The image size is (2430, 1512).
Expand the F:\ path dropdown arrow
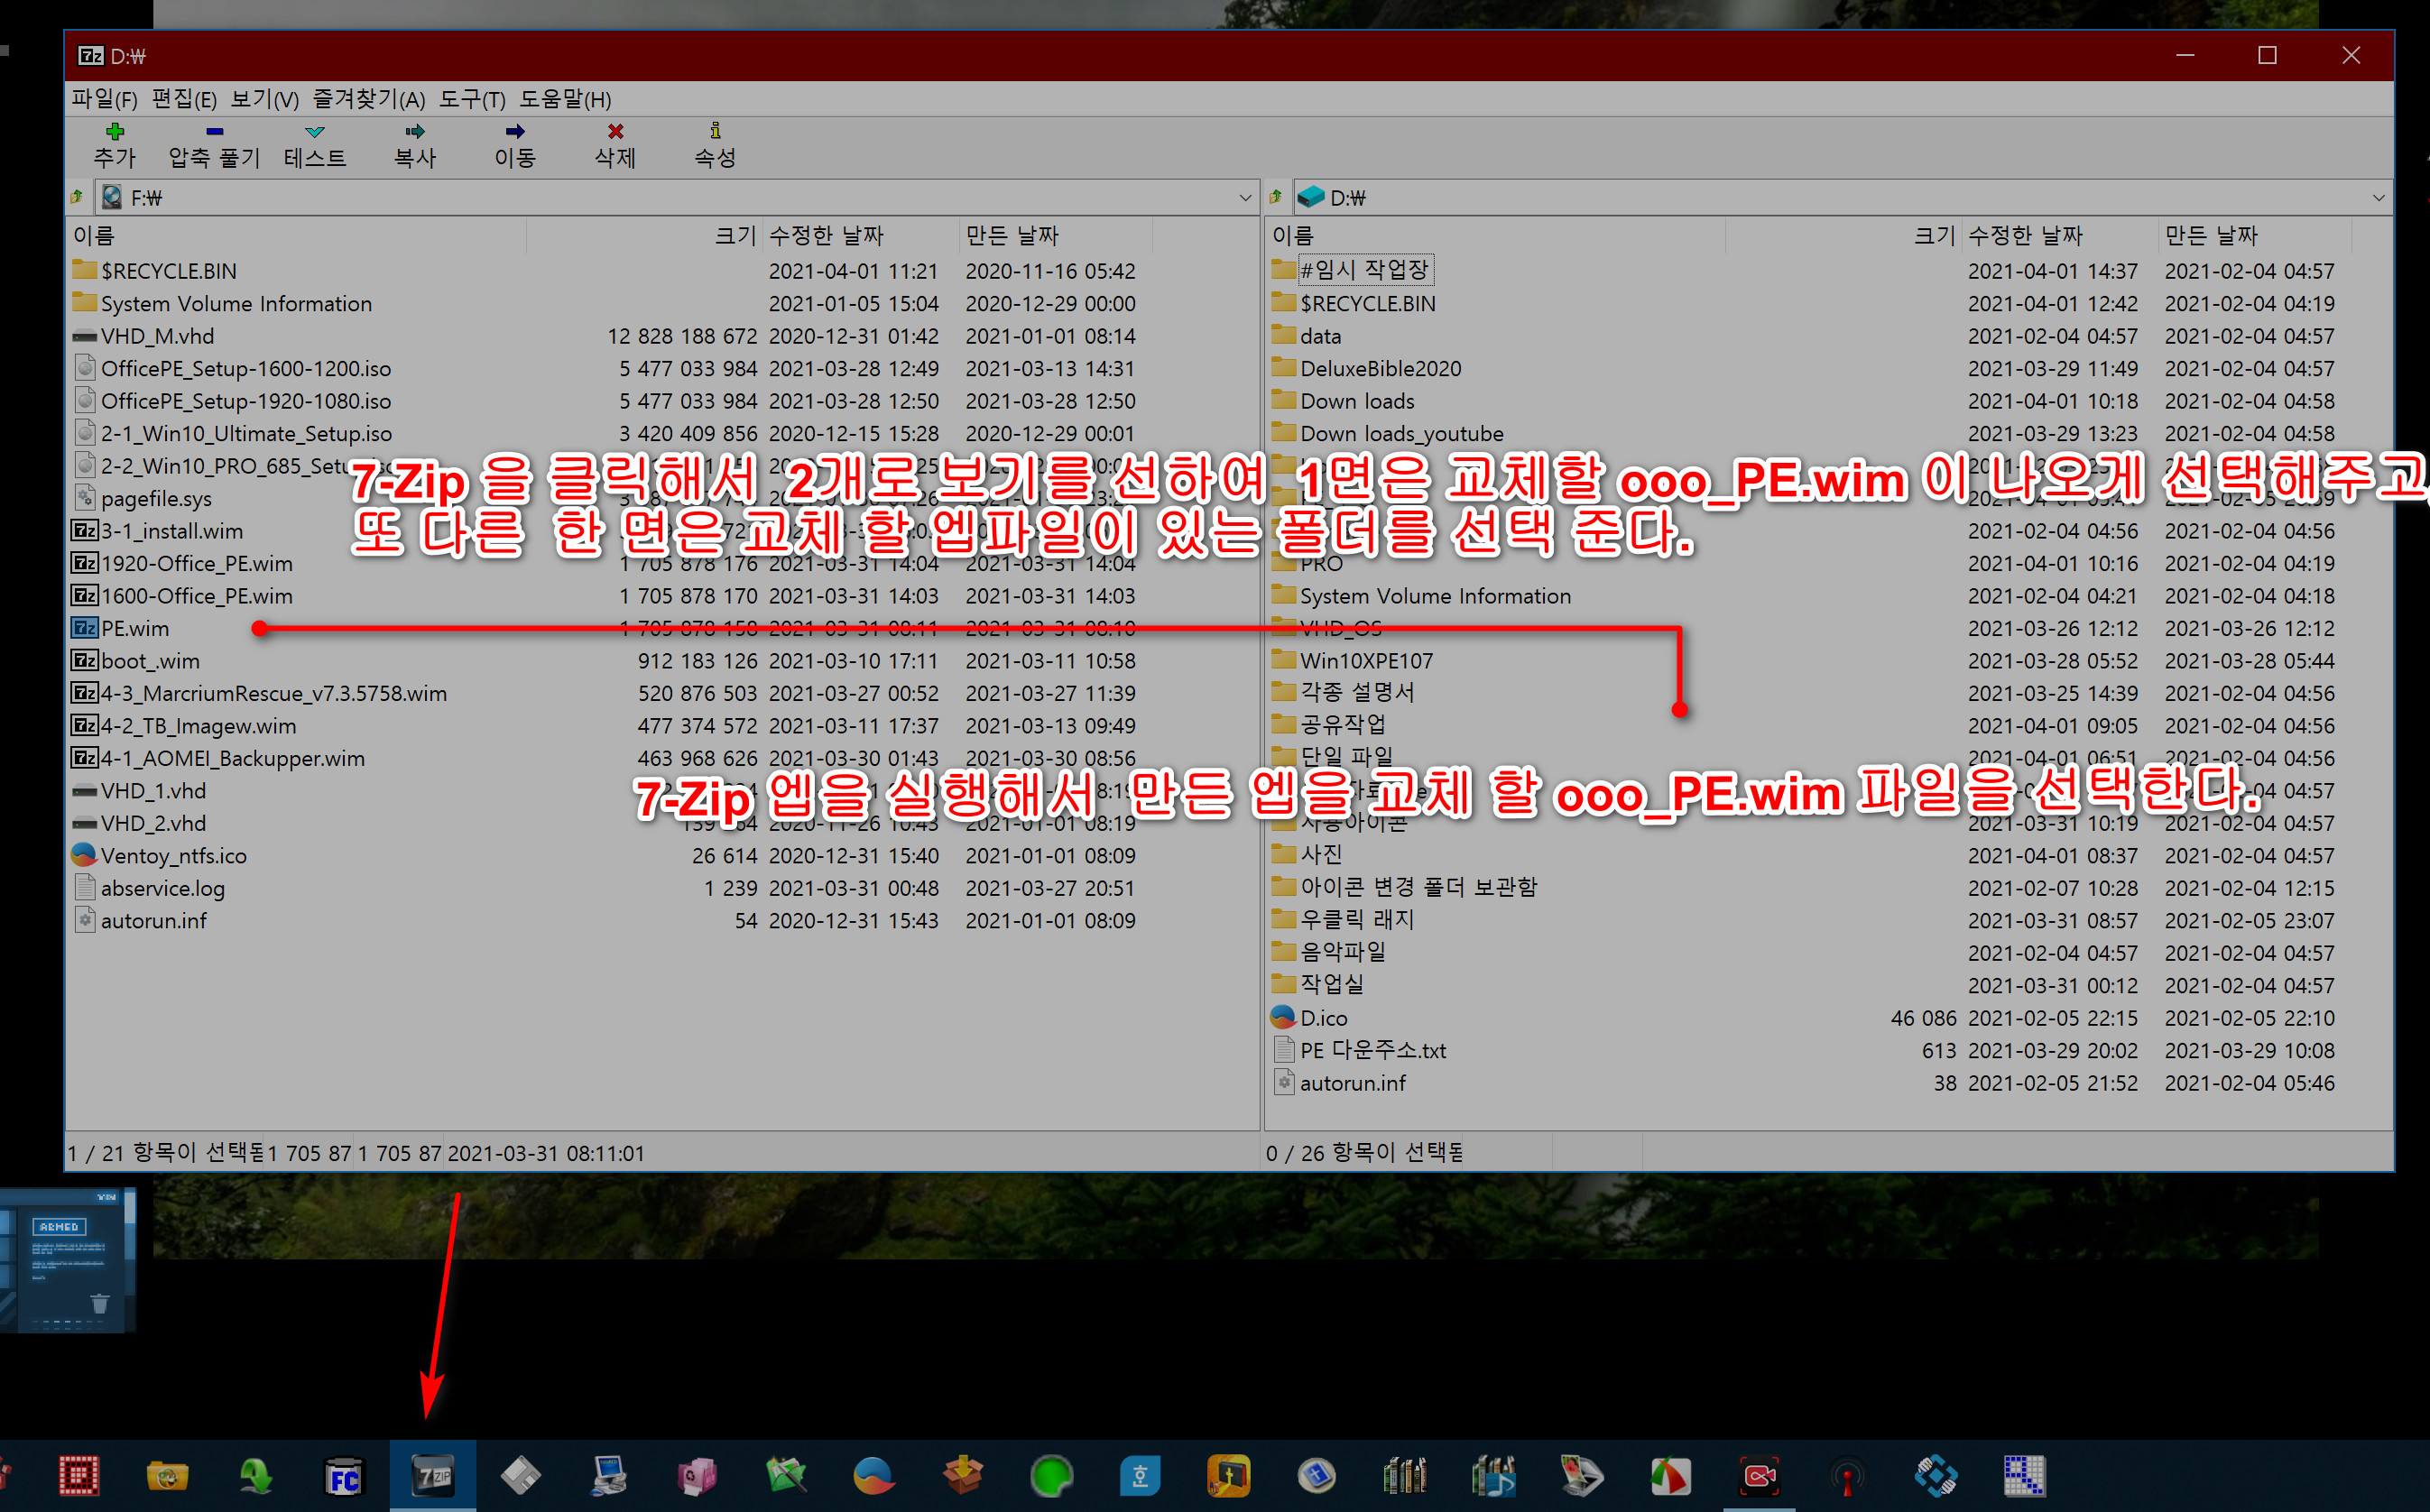[x=1245, y=197]
